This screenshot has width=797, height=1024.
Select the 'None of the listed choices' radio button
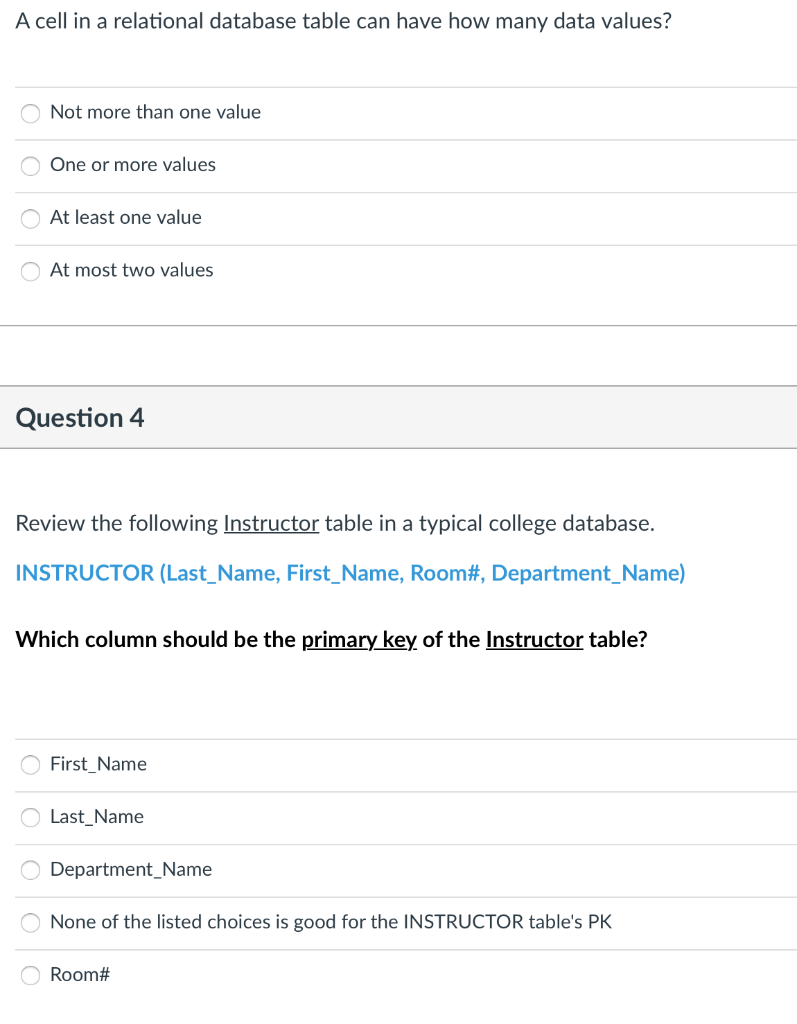click(32, 922)
